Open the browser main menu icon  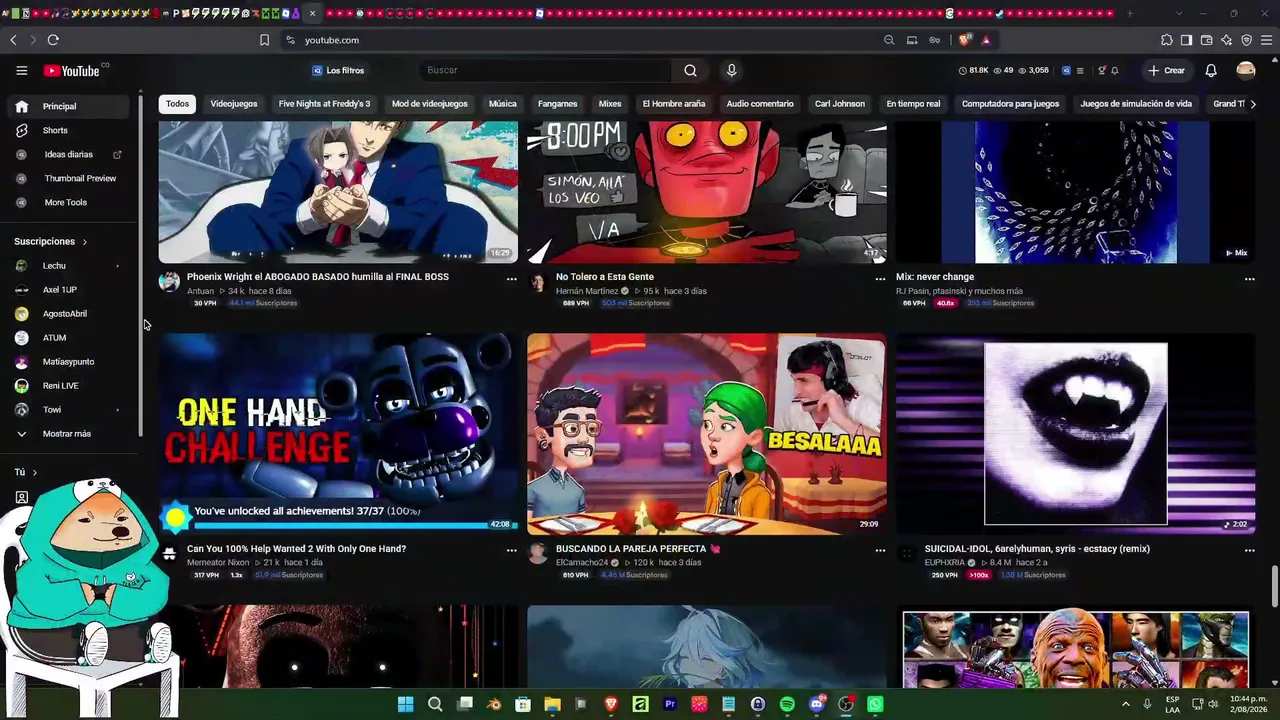click(1267, 40)
